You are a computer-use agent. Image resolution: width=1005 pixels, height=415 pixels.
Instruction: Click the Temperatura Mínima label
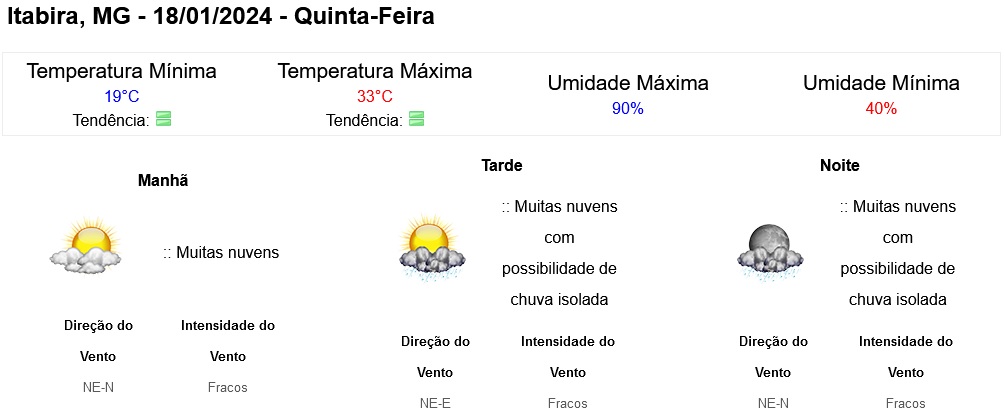pyautogui.click(x=122, y=71)
